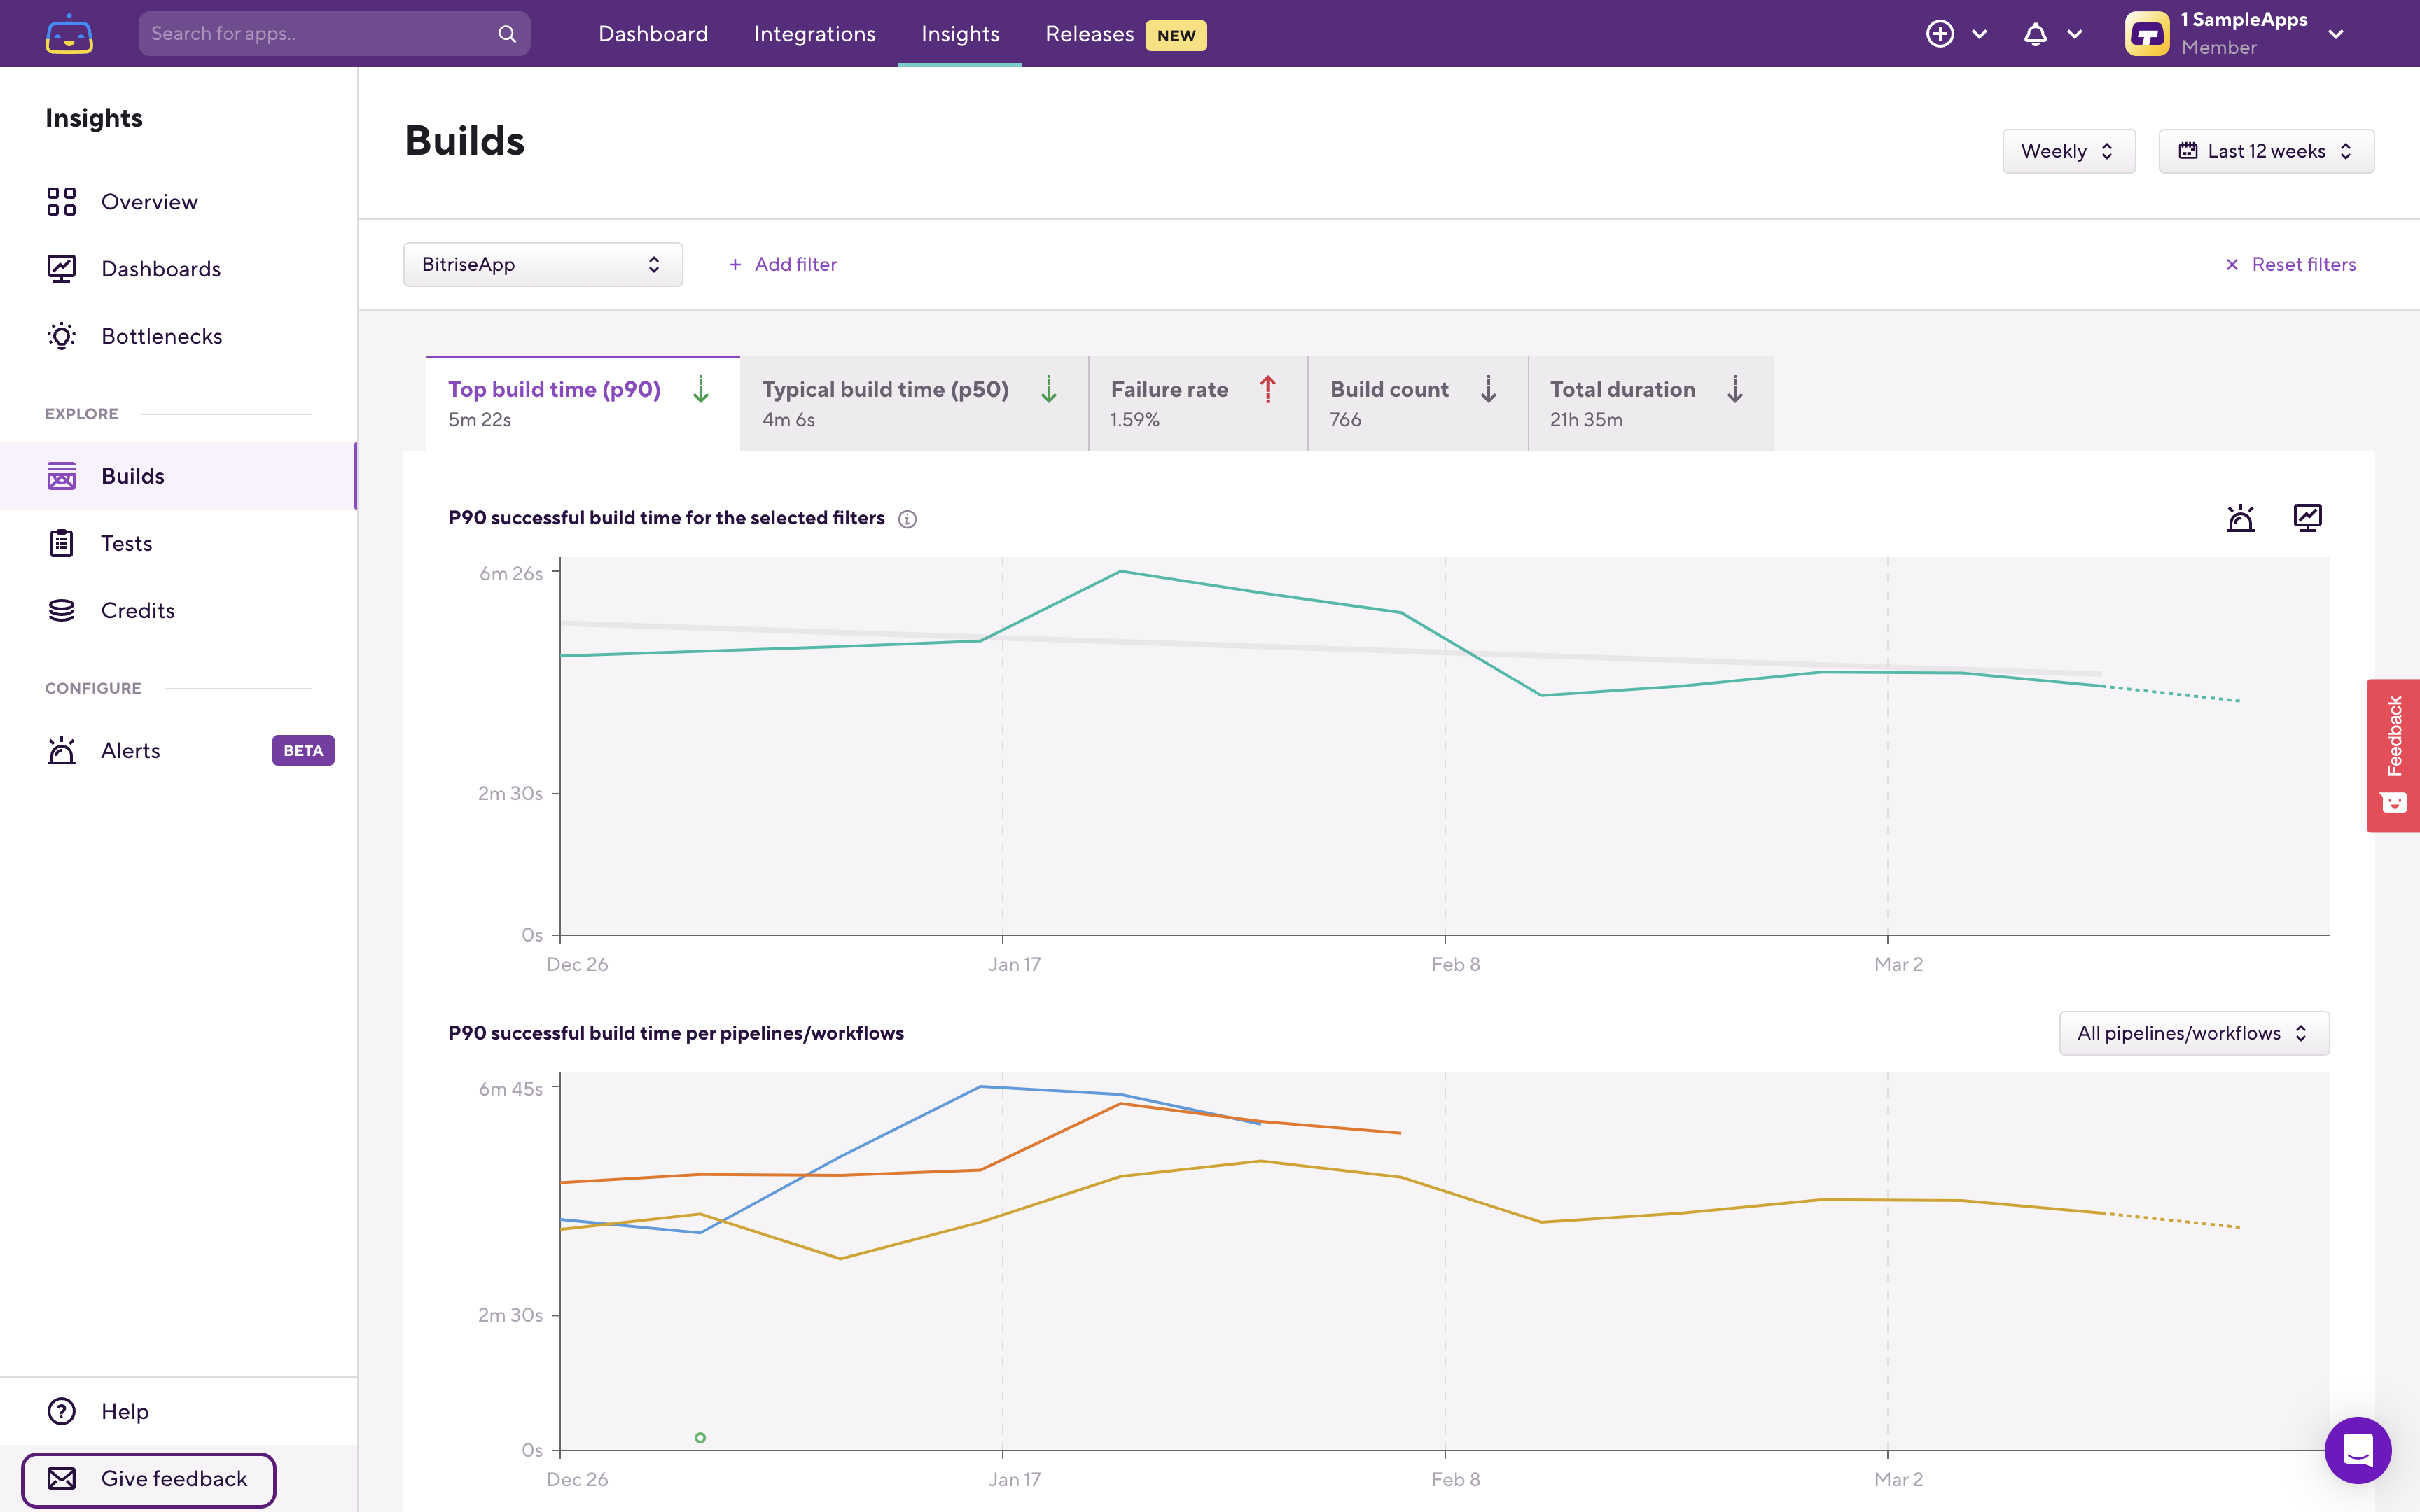Open the plus add-new menu icon
2420x1512 pixels.
coord(1939,34)
